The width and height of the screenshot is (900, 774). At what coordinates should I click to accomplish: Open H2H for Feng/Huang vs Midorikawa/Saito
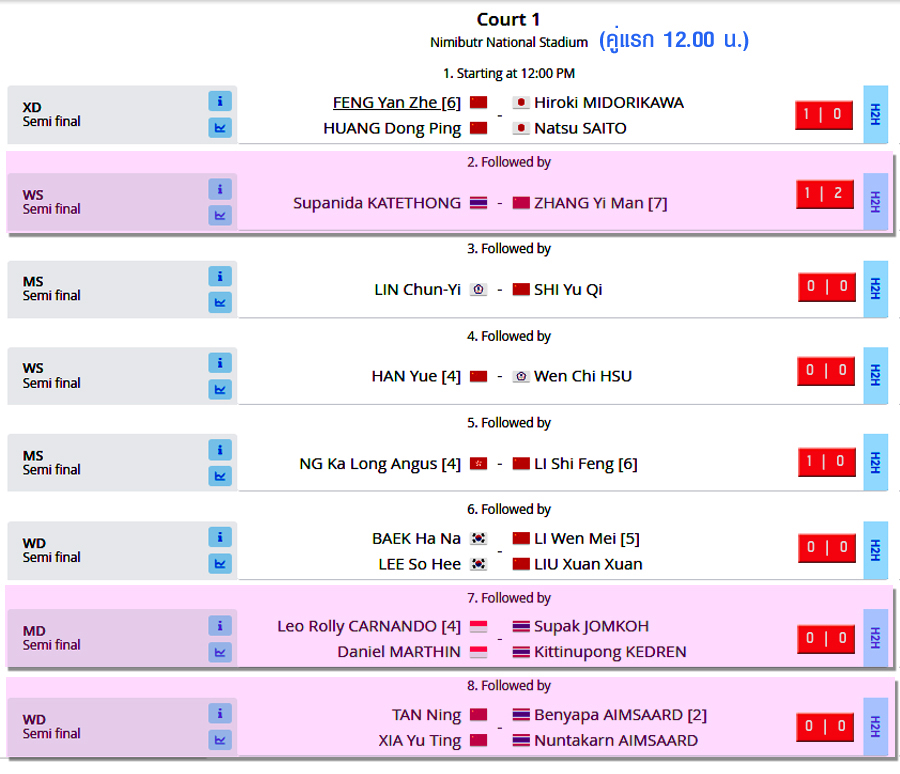coord(875,114)
